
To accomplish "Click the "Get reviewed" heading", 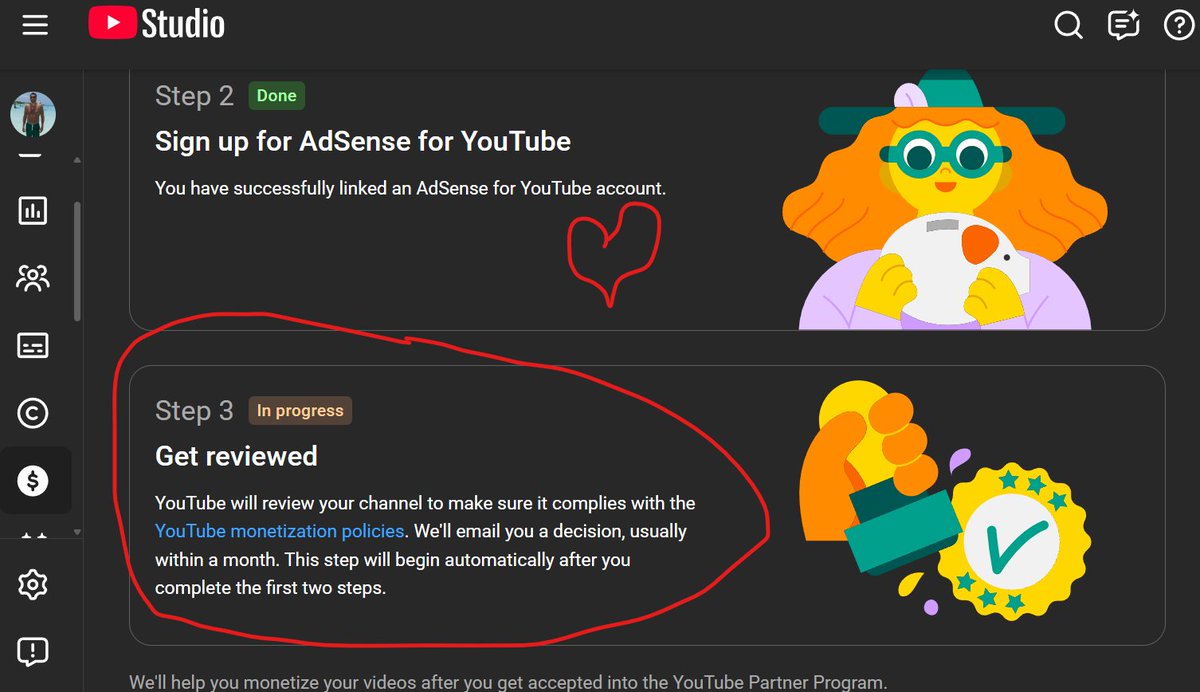I will (x=236, y=456).
